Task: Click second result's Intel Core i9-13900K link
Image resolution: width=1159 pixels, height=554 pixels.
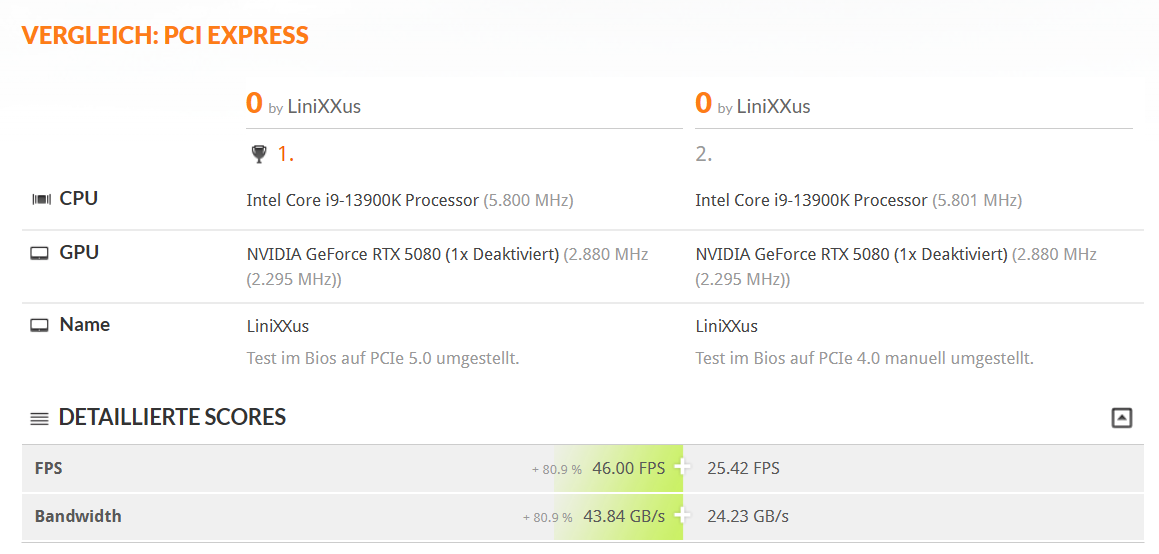Action: (812, 200)
